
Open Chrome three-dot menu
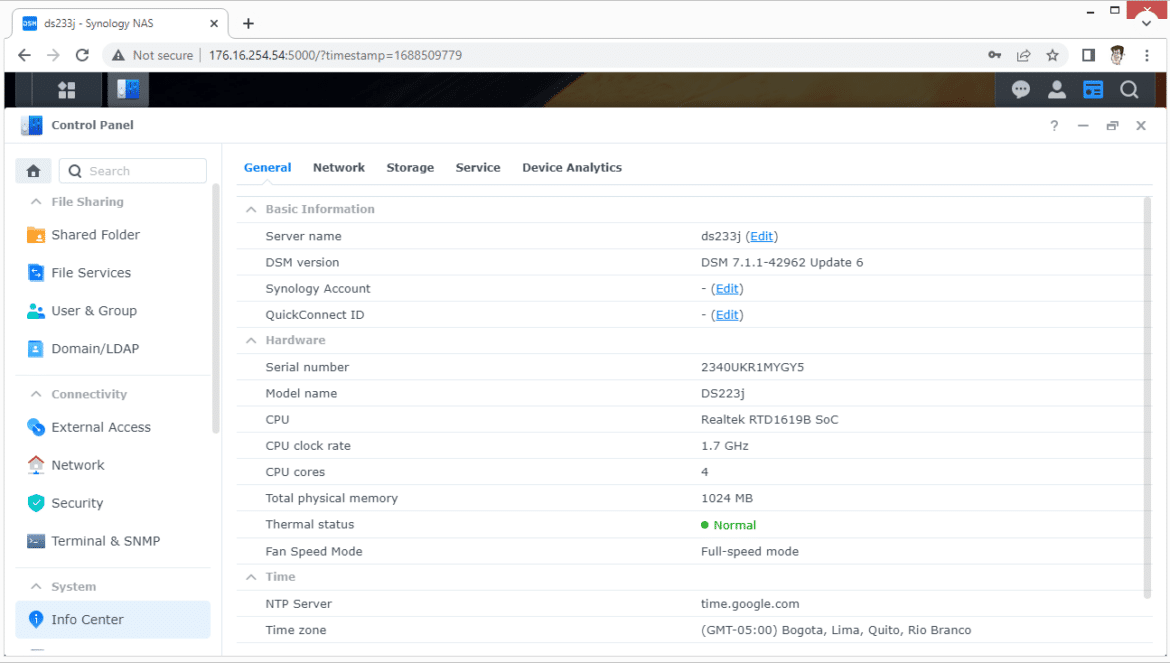coord(1147,55)
